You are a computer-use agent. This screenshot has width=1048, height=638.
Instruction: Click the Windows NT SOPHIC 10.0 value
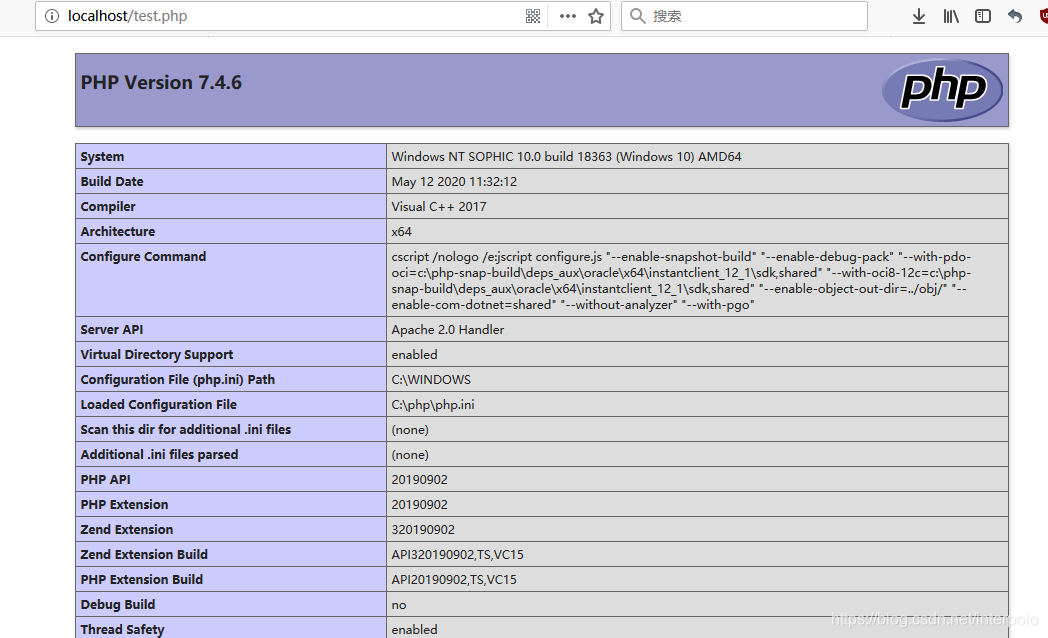tap(566, 156)
